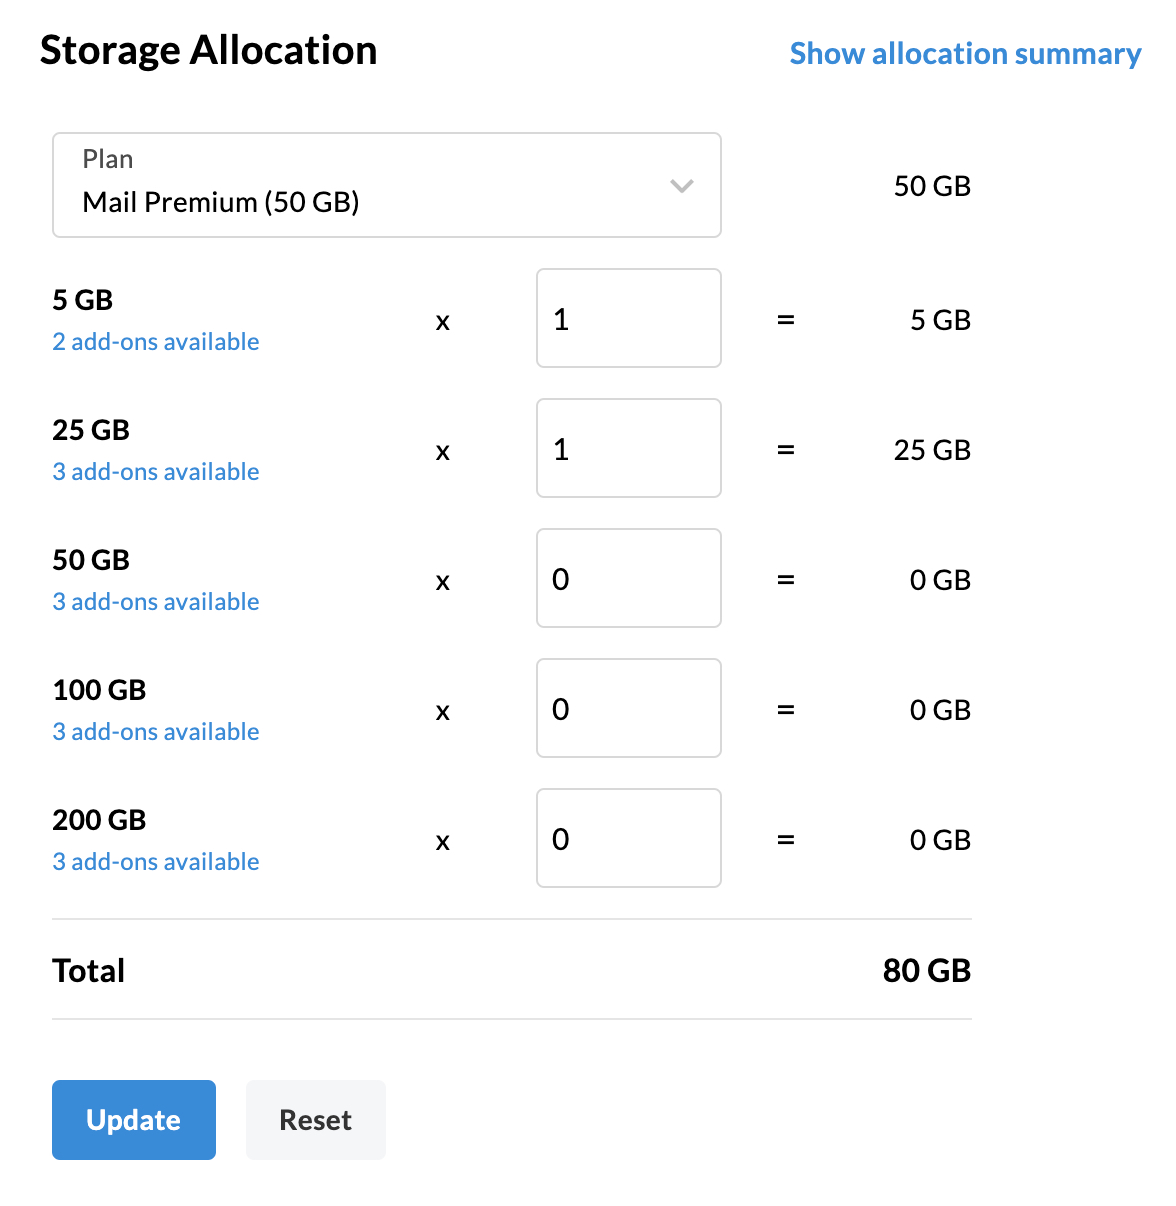Click Show allocation summary link
Image resolution: width=1176 pixels, height=1206 pixels.
click(x=965, y=54)
